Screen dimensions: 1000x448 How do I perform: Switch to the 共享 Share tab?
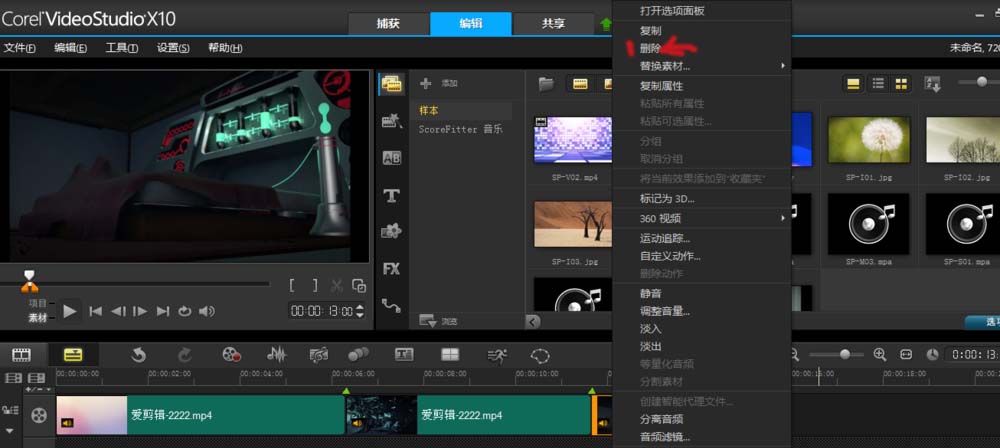click(553, 24)
